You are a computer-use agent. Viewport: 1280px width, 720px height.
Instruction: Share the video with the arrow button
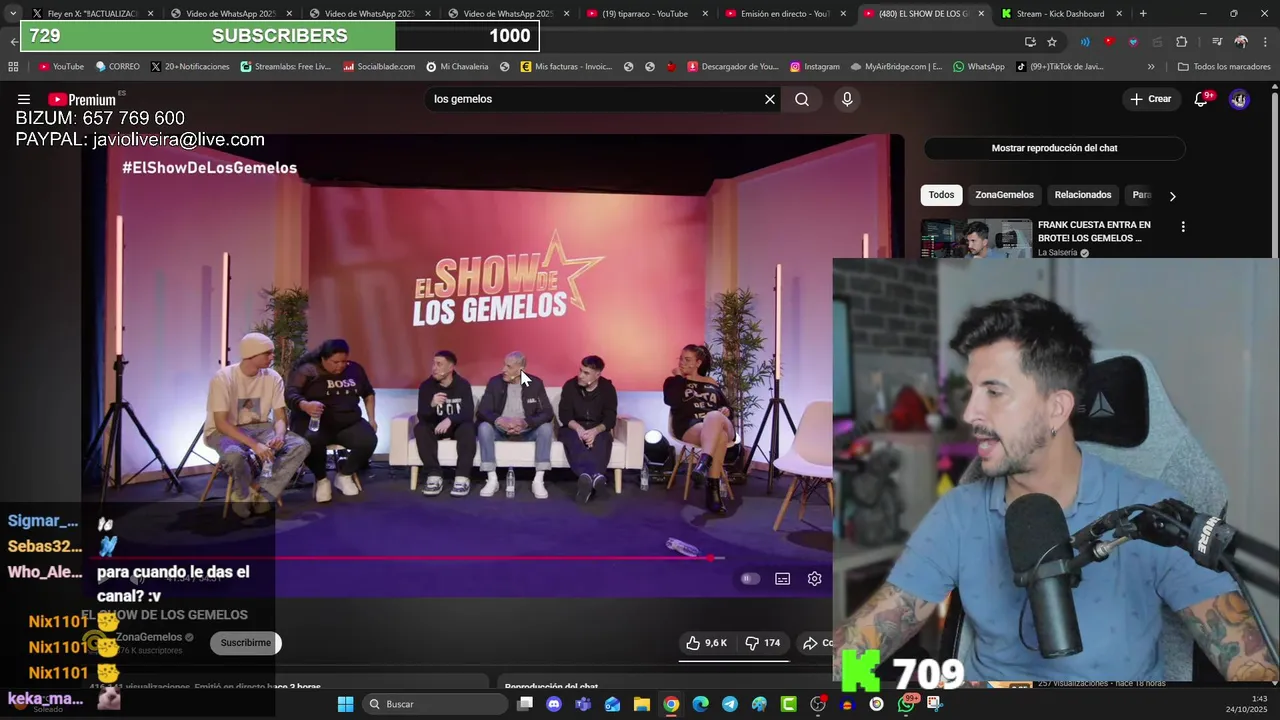point(815,643)
